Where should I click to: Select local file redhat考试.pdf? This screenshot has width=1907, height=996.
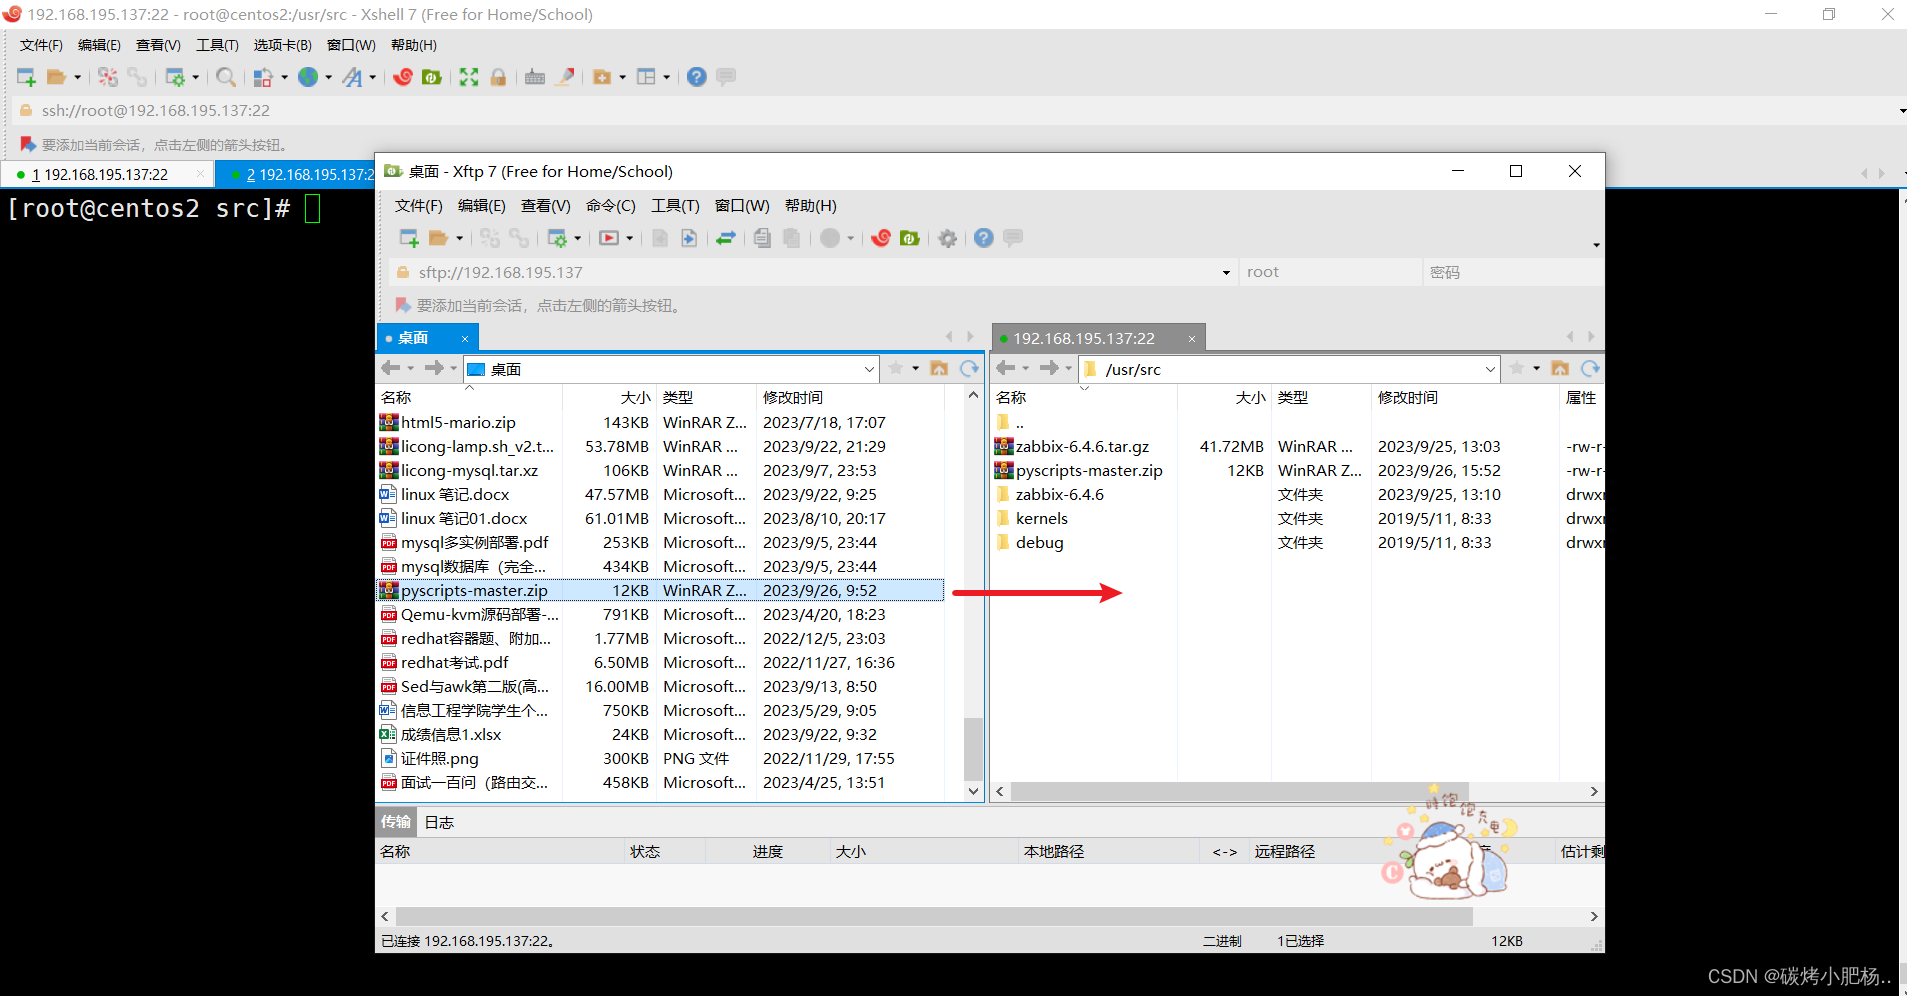click(x=454, y=663)
